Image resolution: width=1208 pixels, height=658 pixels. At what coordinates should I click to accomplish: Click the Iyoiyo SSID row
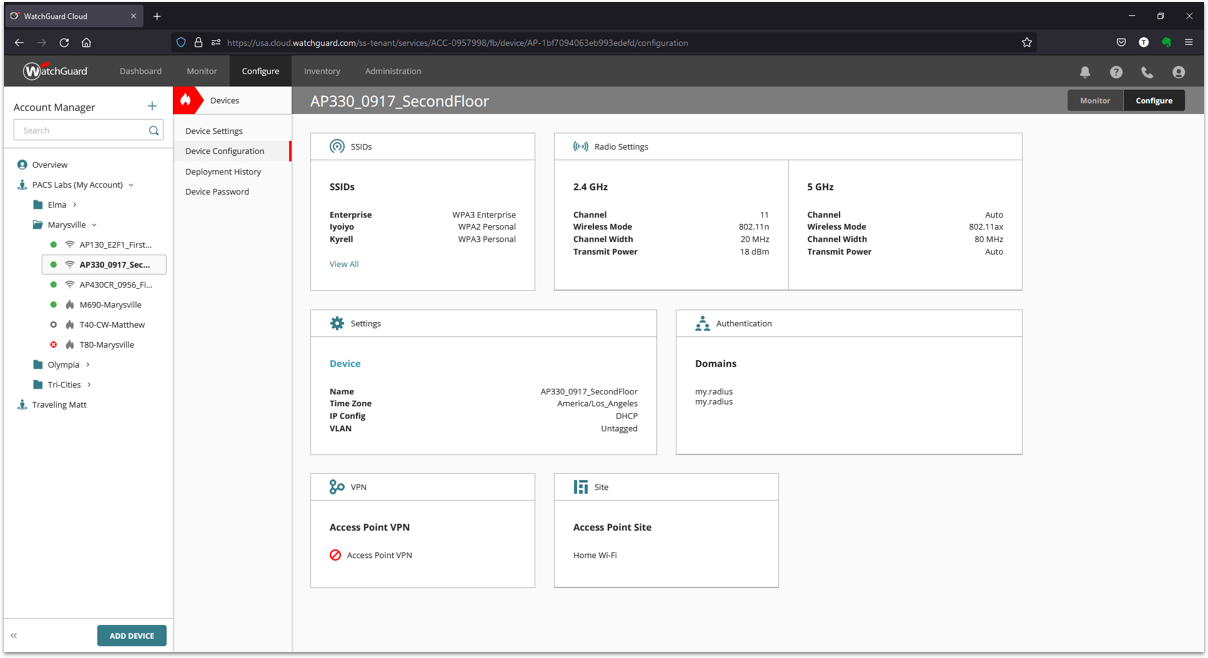click(x=422, y=227)
